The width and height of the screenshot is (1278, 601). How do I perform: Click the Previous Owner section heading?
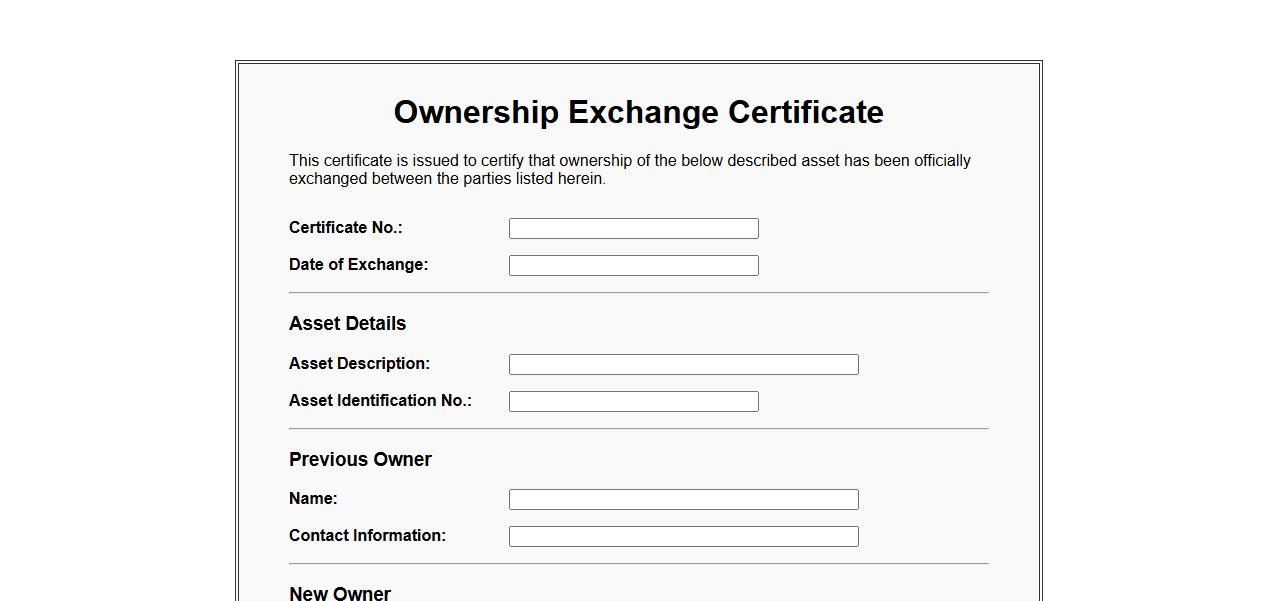[x=360, y=460]
